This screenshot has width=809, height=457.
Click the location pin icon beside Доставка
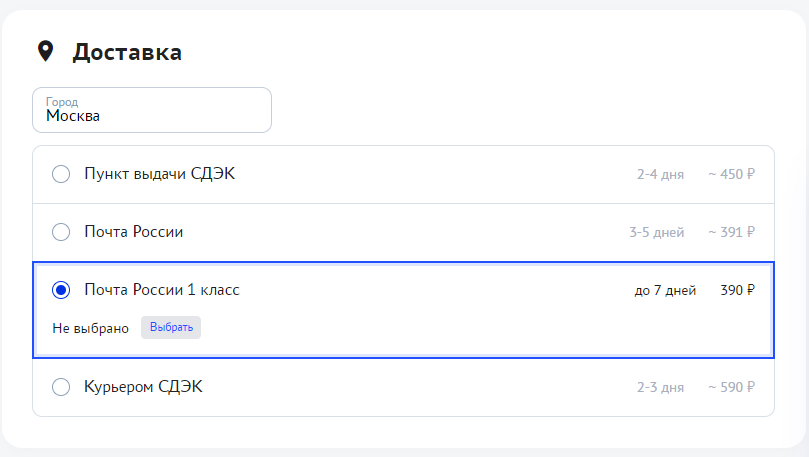click(x=45, y=51)
